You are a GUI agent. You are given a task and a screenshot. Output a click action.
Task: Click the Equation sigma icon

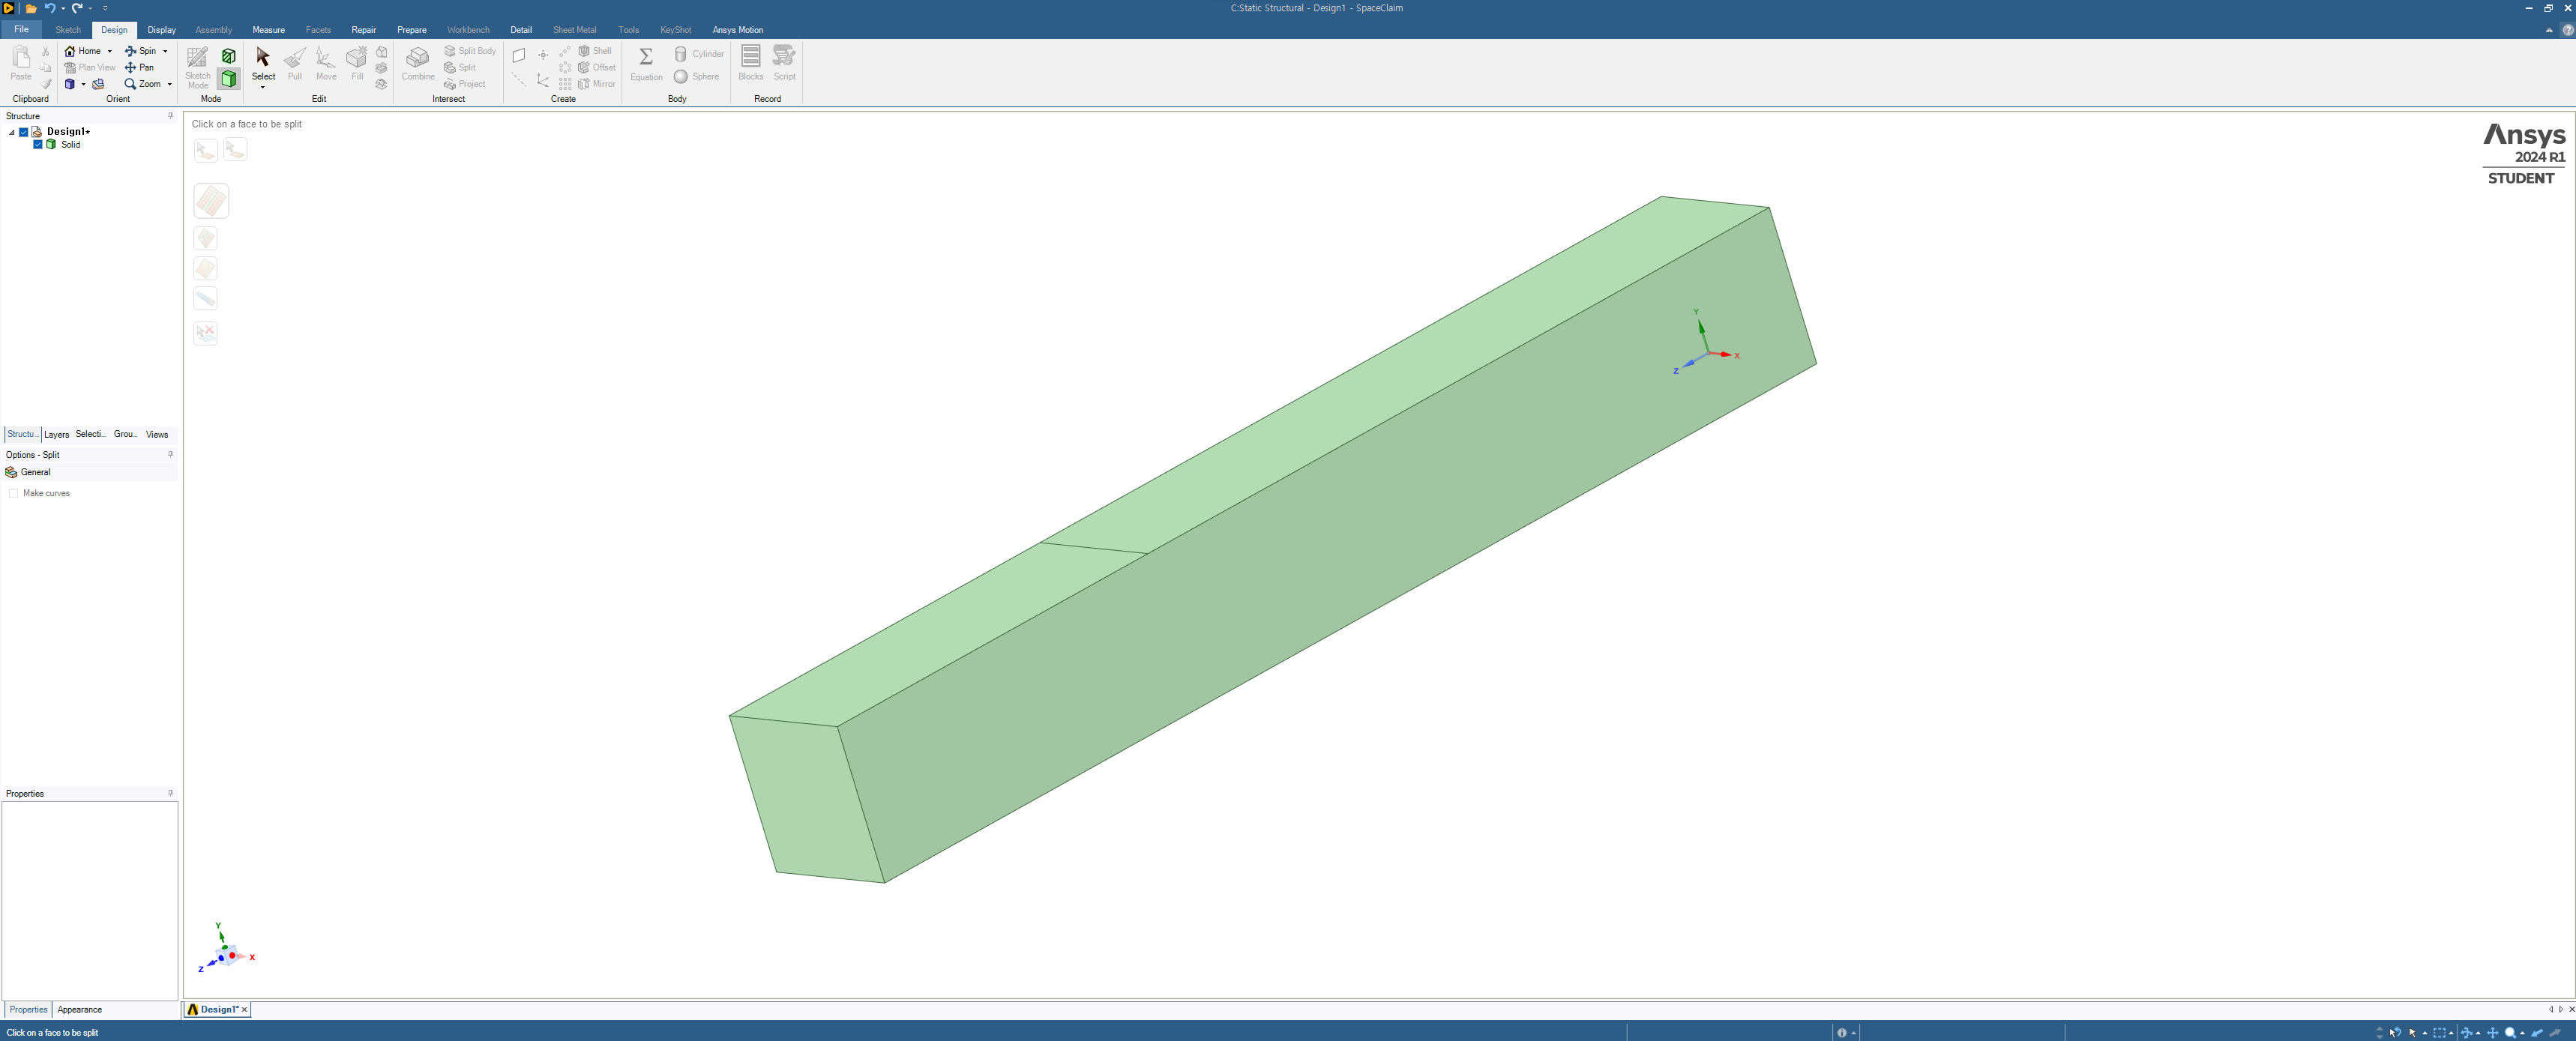point(646,56)
